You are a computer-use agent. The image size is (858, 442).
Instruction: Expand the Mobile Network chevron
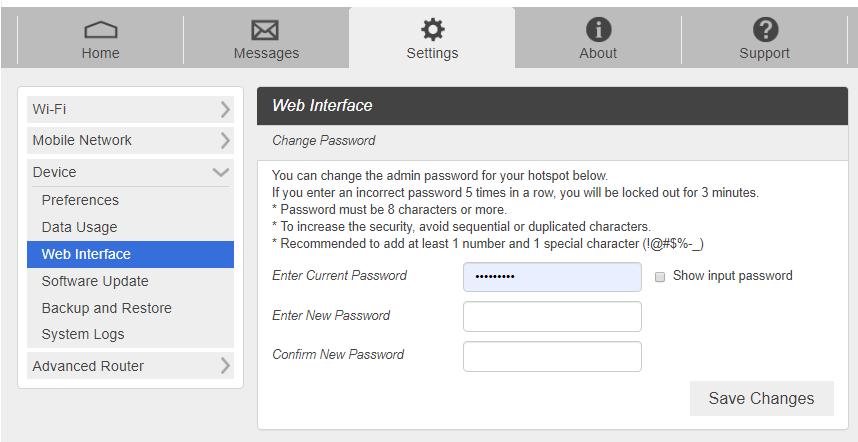[225, 141]
